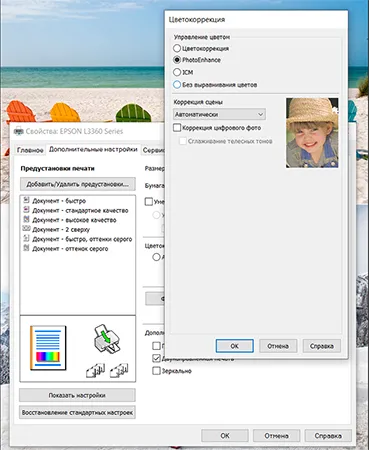This screenshot has width=369, height=450.
Task: Select the Документ - 2 сверху preset
Action: coord(61,230)
